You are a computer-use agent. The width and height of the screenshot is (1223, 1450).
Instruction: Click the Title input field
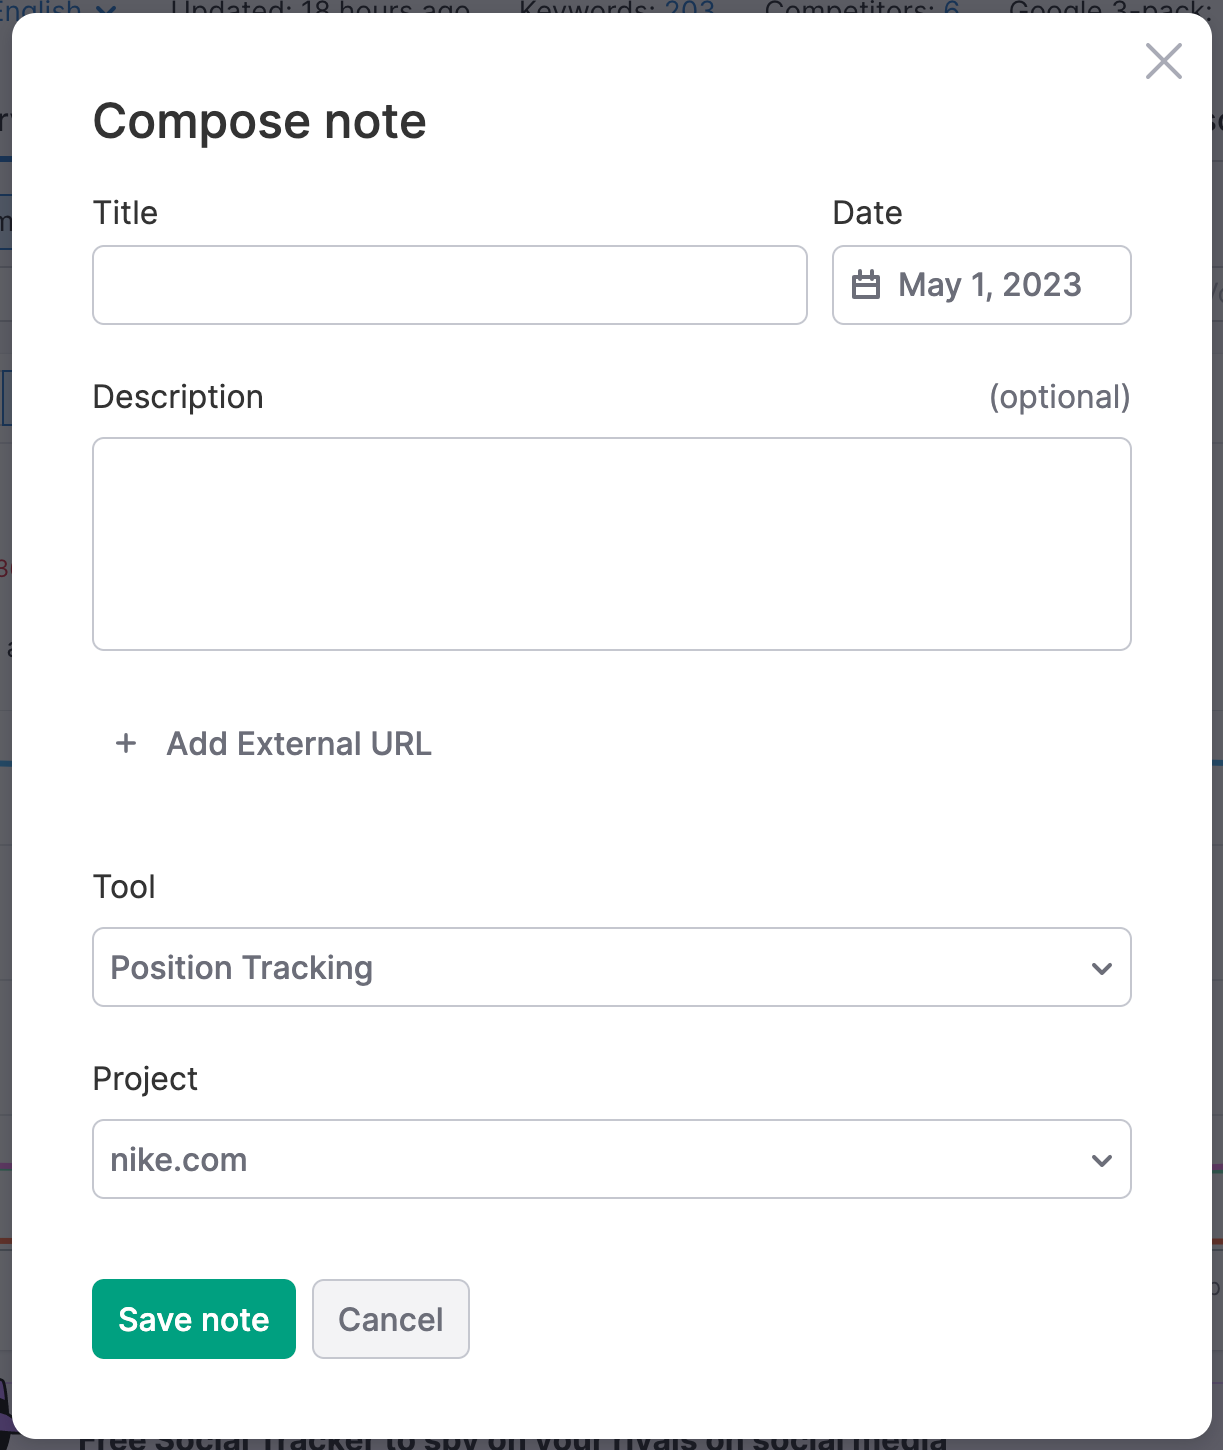(449, 285)
